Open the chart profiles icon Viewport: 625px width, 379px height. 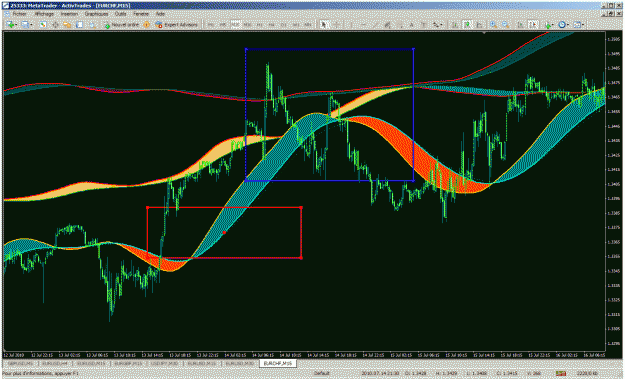click(25, 25)
